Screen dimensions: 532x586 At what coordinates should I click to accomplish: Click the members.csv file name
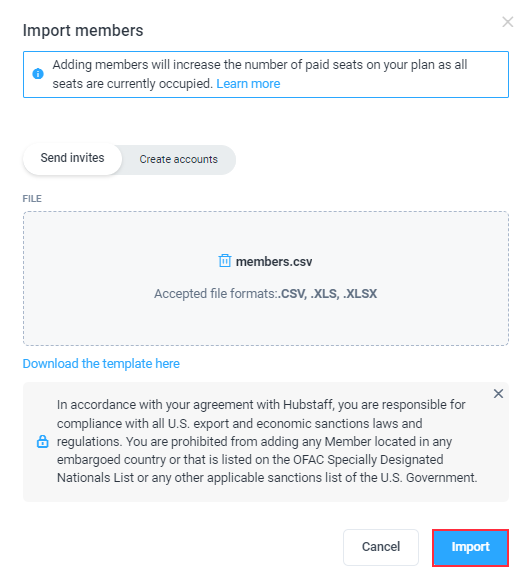click(274, 262)
